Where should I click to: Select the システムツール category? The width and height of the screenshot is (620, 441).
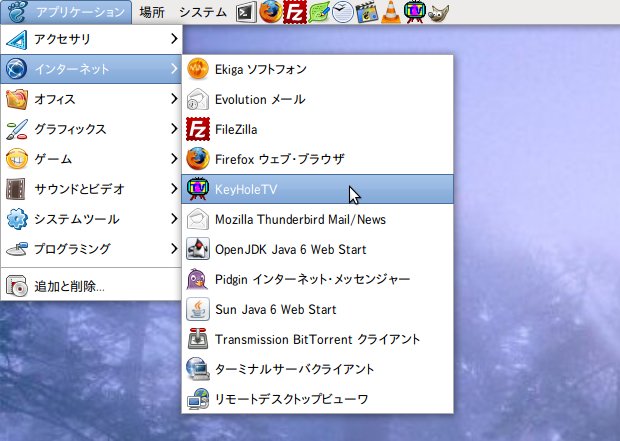tap(91, 219)
